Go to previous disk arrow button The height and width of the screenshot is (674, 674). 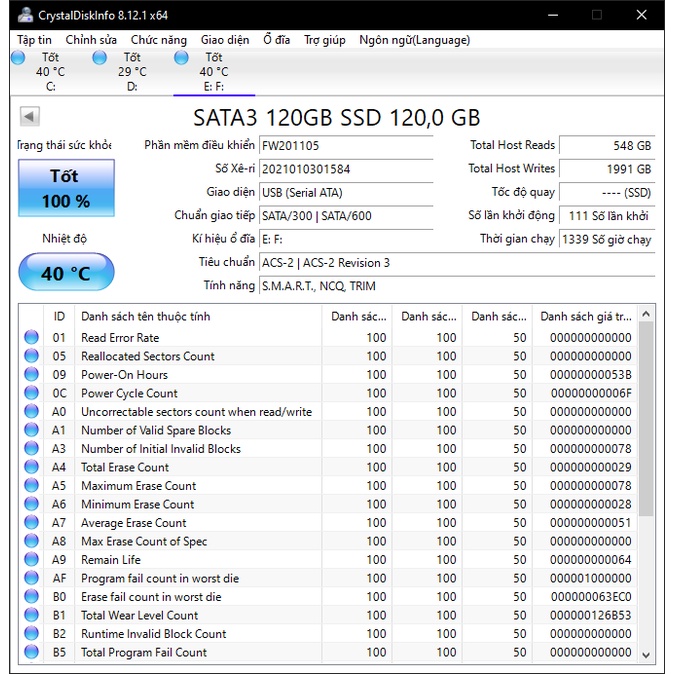30,116
